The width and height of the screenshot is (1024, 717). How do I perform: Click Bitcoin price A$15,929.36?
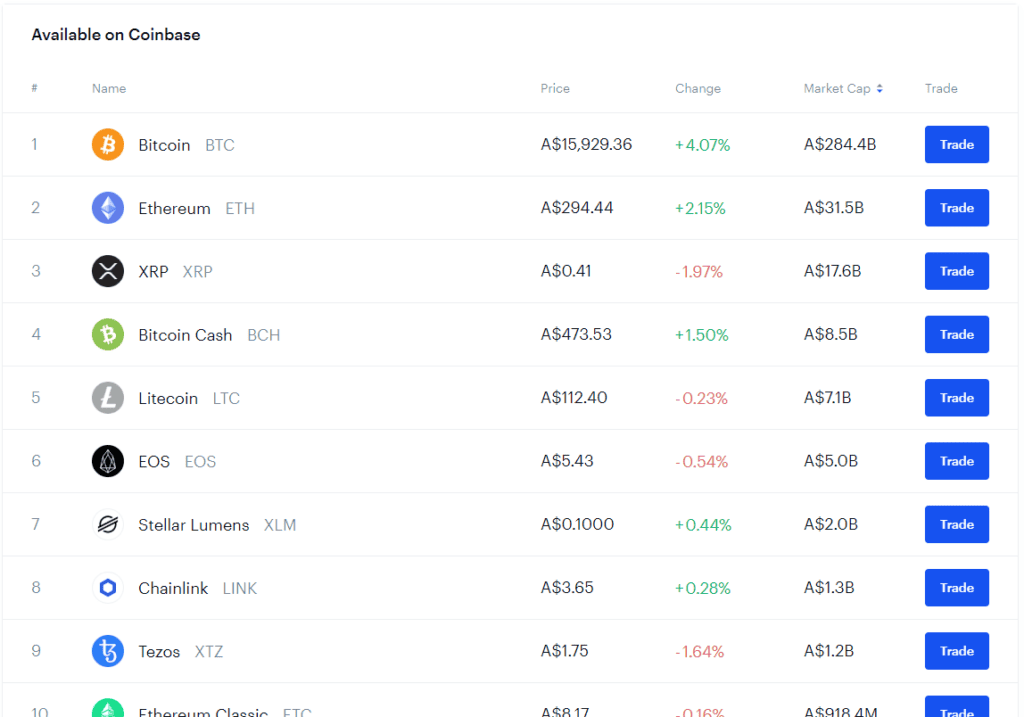(x=586, y=144)
